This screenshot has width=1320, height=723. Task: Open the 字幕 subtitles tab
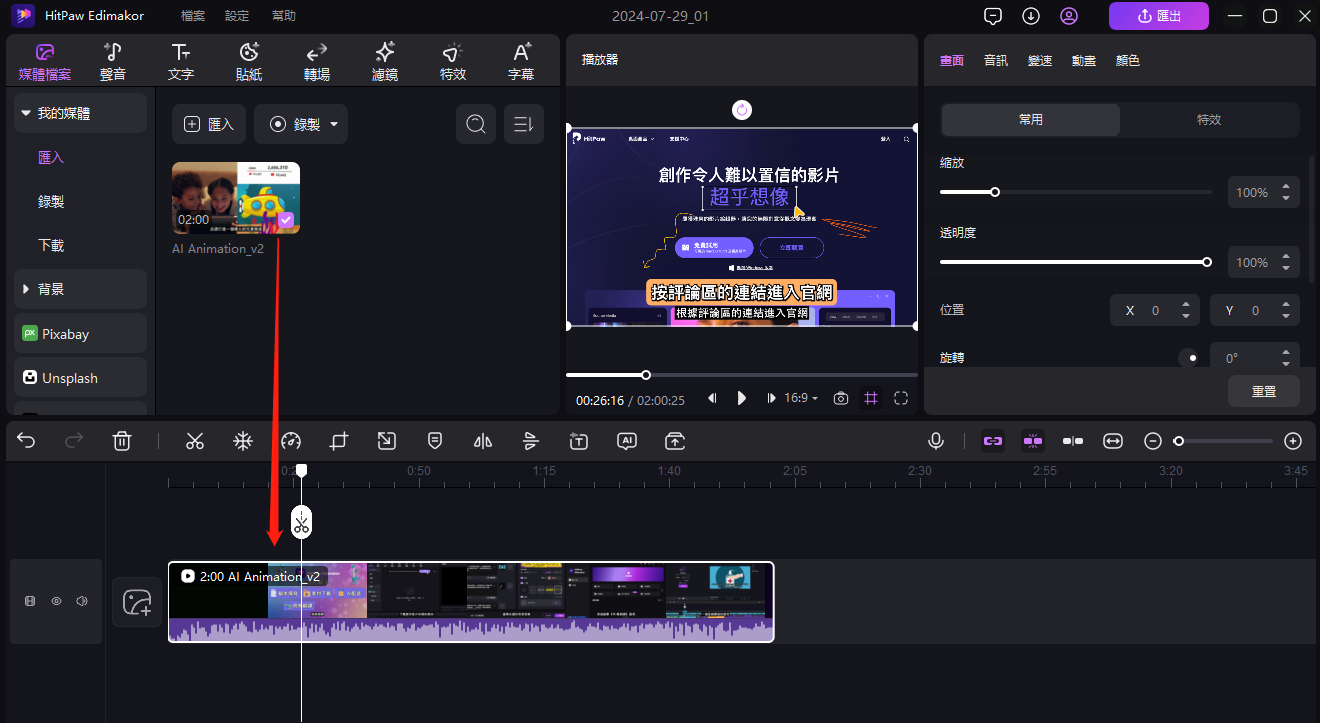(x=521, y=62)
